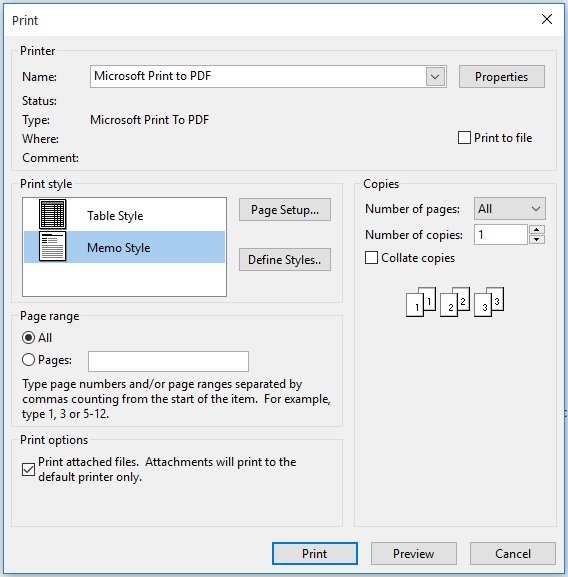Viewport: 568px width, 577px height.
Task: Click the Preview button
Action: (414, 553)
